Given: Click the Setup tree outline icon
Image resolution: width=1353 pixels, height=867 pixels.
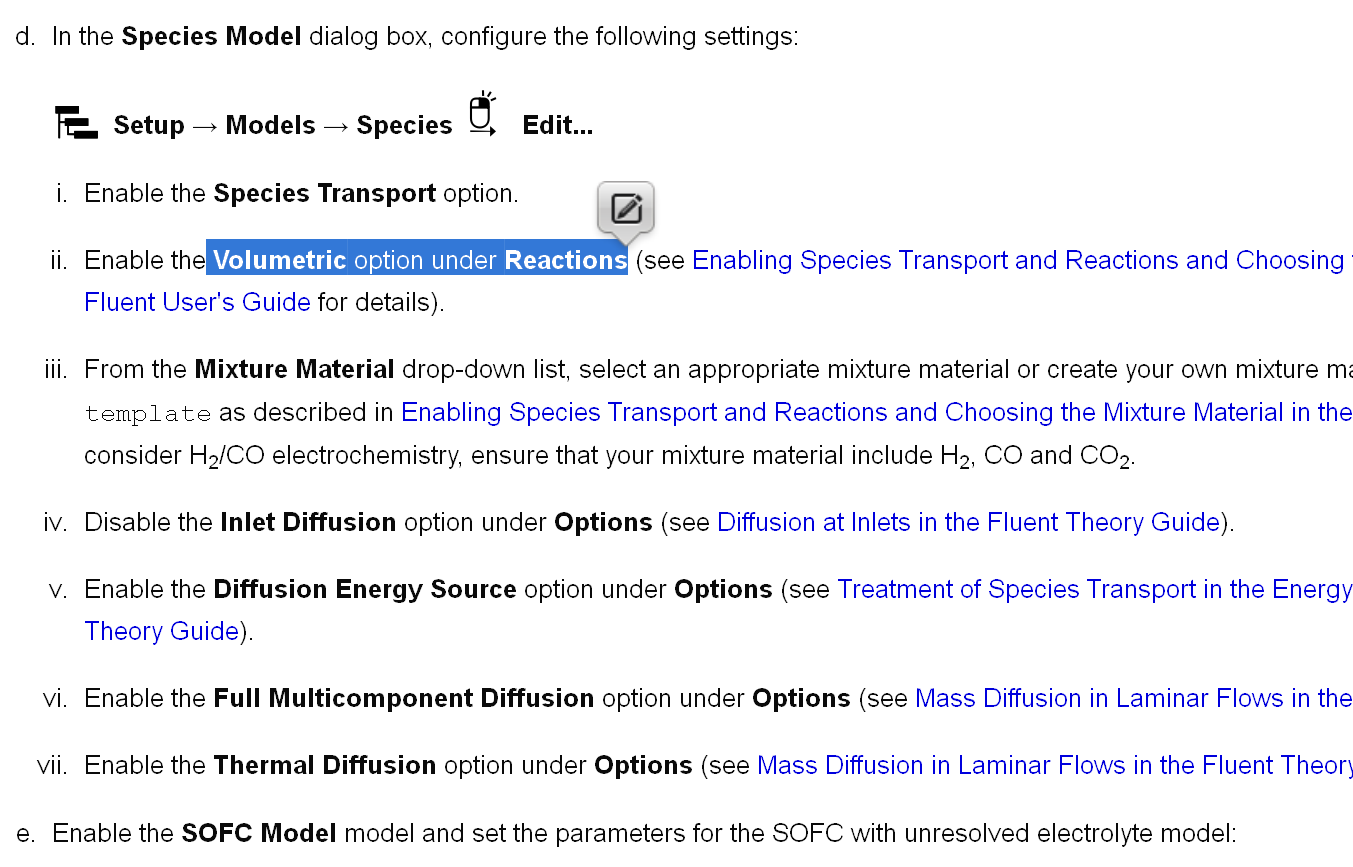Looking at the screenshot, I should [76, 123].
